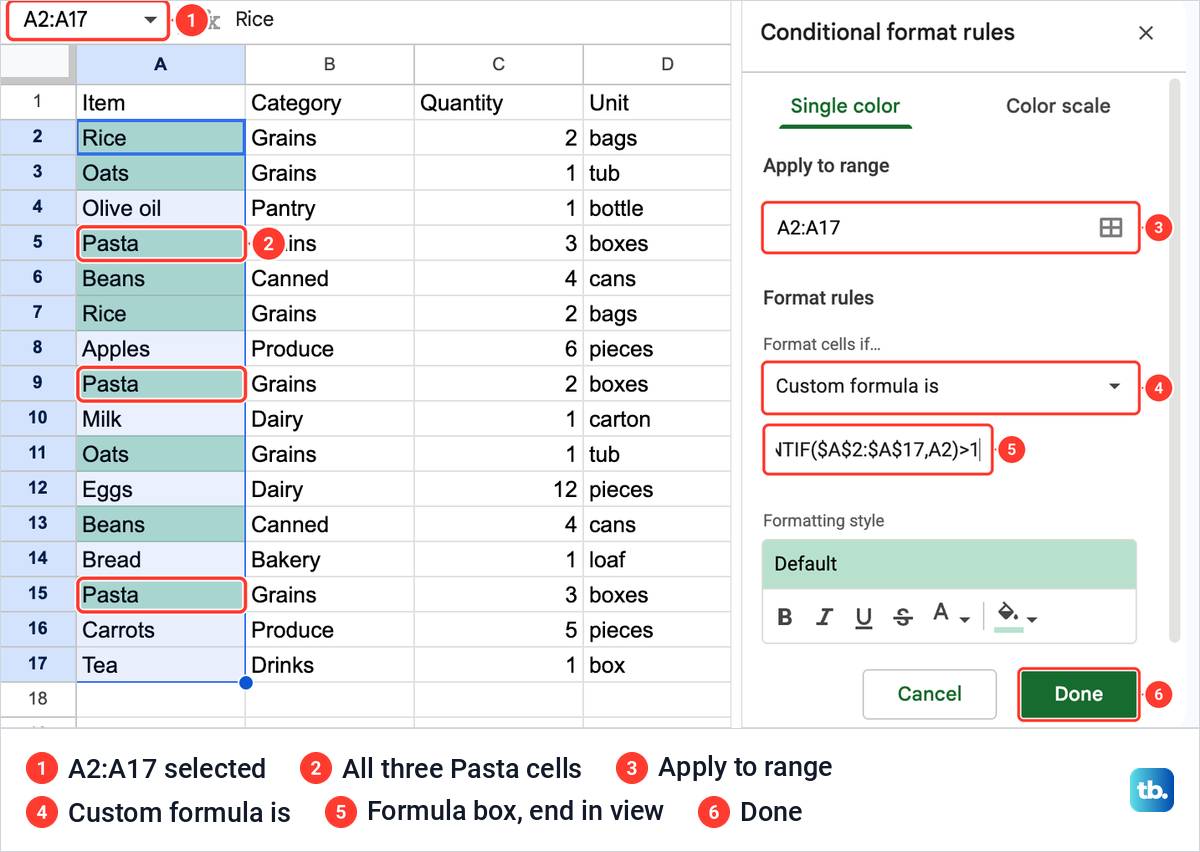Switch to the Single color tab
The height and width of the screenshot is (852, 1200).
click(x=845, y=106)
